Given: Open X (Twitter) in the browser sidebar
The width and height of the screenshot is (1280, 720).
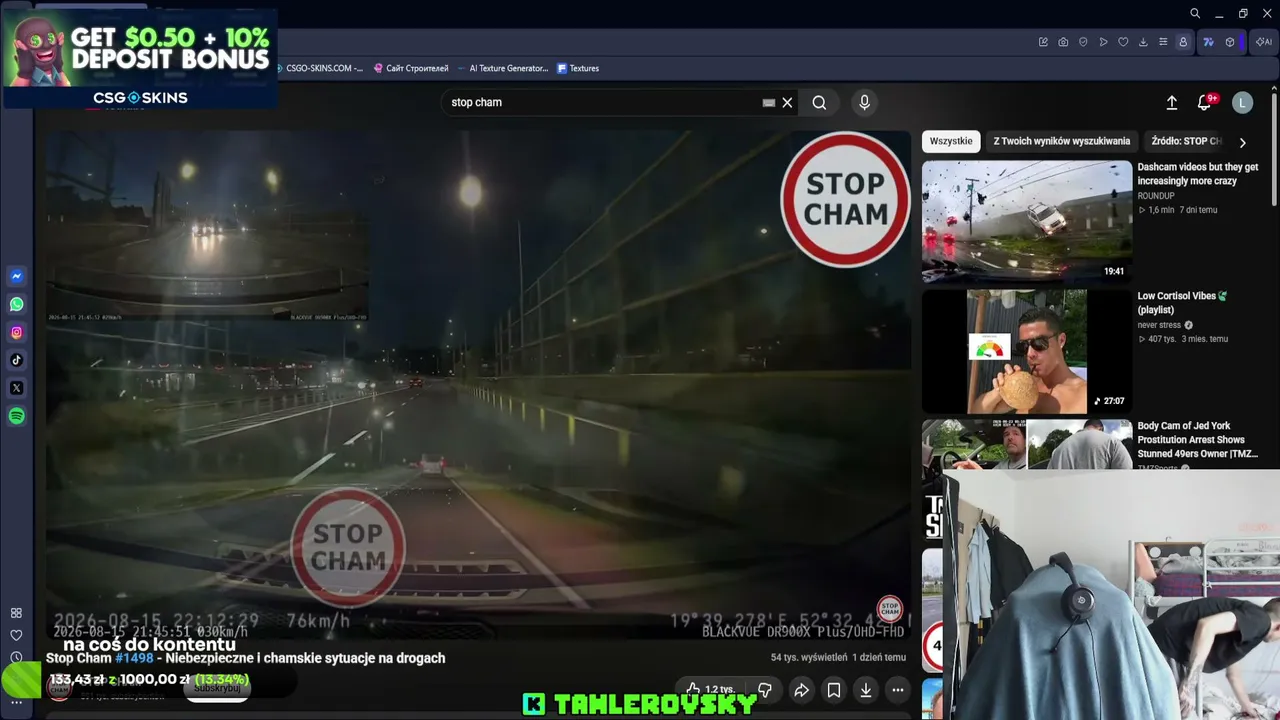Looking at the screenshot, I should click(17, 388).
